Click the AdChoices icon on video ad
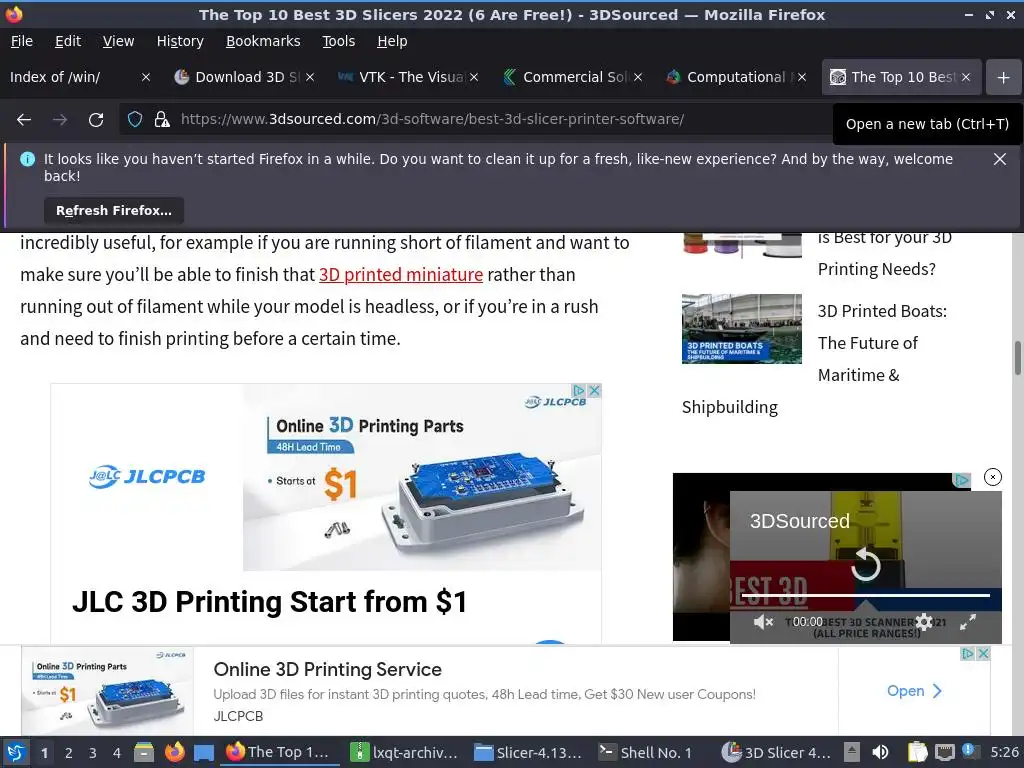Image resolution: width=1024 pixels, height=768 pixels. pyautogui.click(x=961, y=480)
